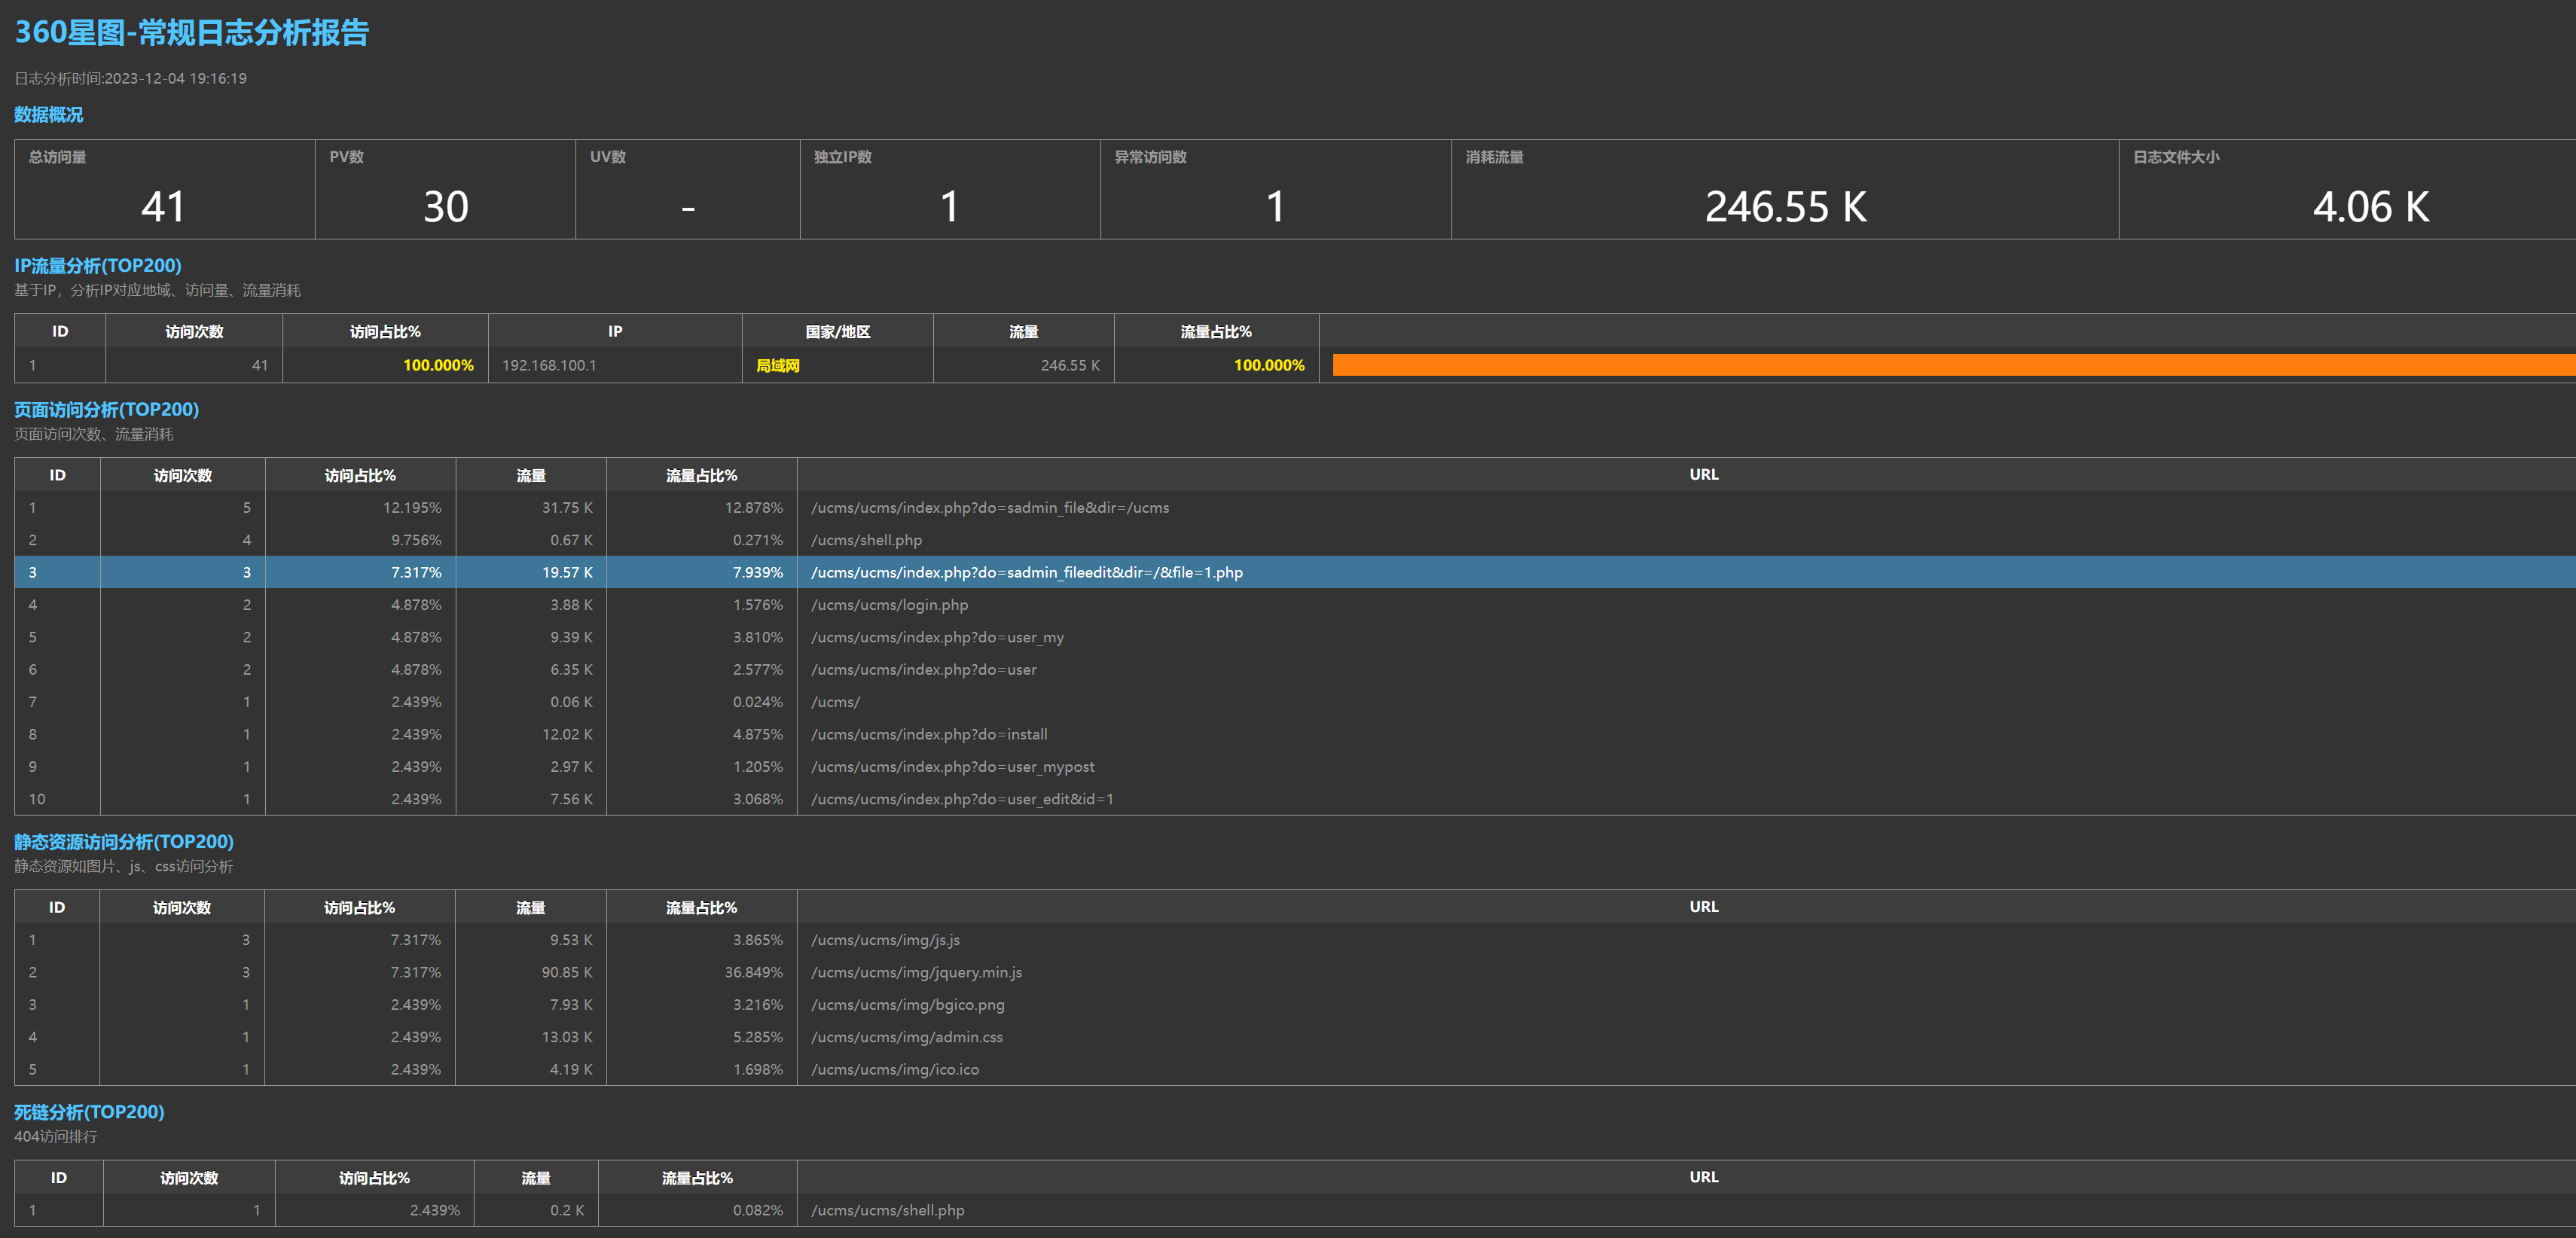Click the /ucms/ucms/img/admin.css URL
Image resolution: width=2576 pixels, height=1238 pixels.
click(x=906, y=1037)
